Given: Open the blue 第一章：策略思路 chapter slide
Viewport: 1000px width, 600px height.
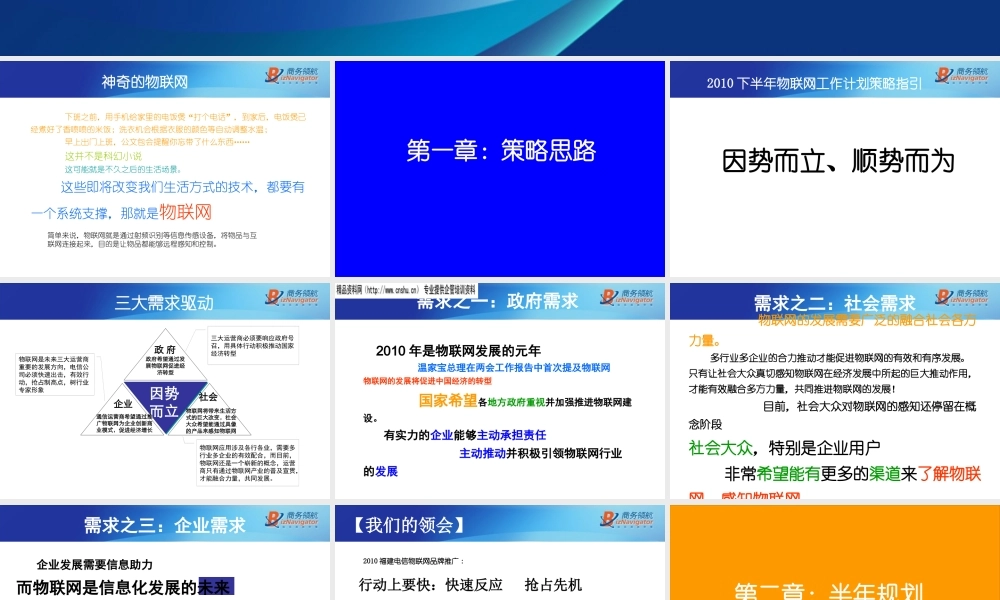Looking at the screenshot, I should tap(499, 169).
